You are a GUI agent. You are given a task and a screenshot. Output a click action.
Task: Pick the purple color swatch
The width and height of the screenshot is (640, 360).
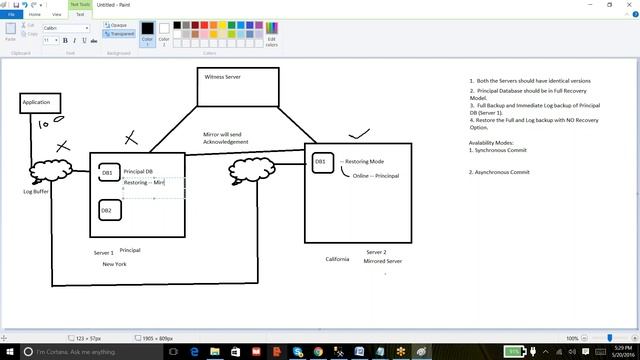click(x=259, y=25)
